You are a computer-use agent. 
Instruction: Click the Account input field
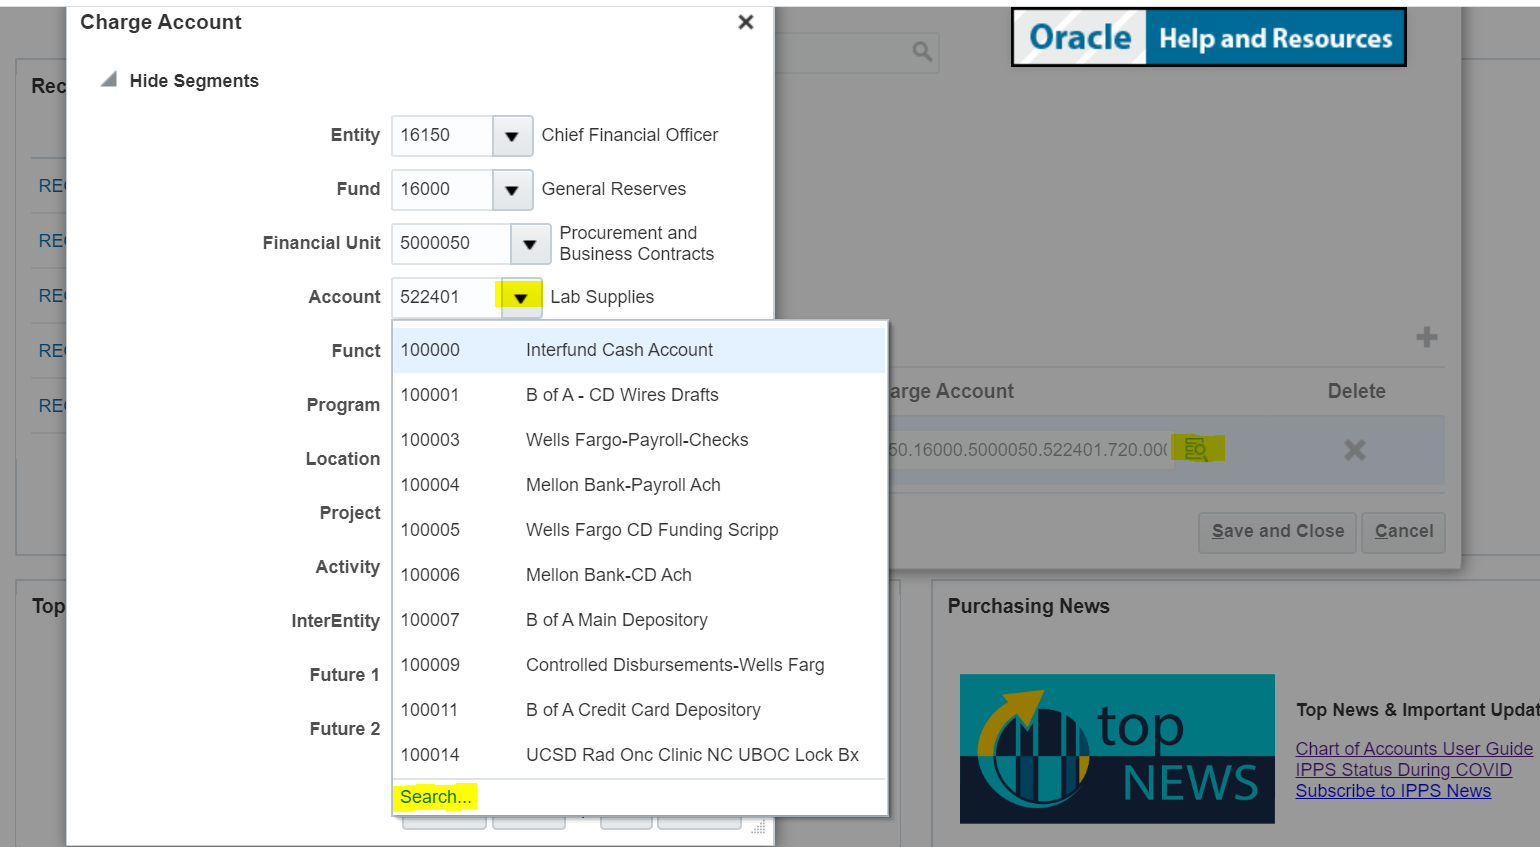tap(447, 298)
